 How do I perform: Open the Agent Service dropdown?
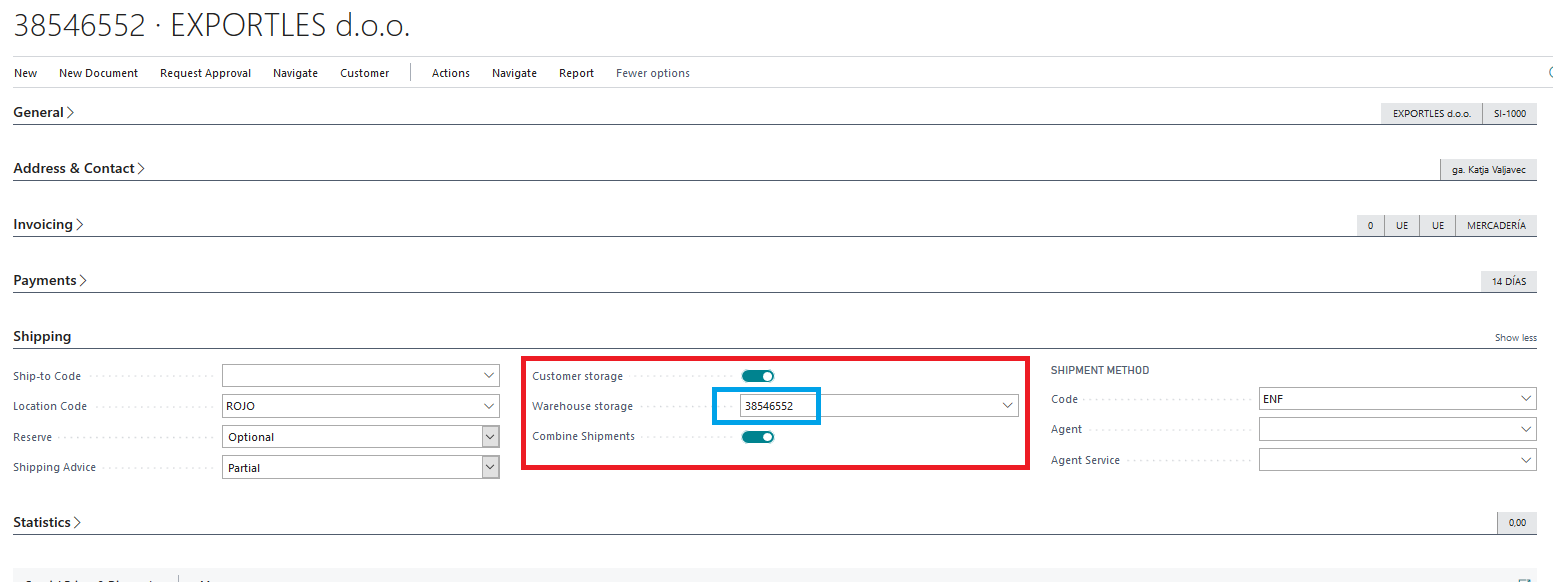pyautogui.click(x=1526, y=460)
